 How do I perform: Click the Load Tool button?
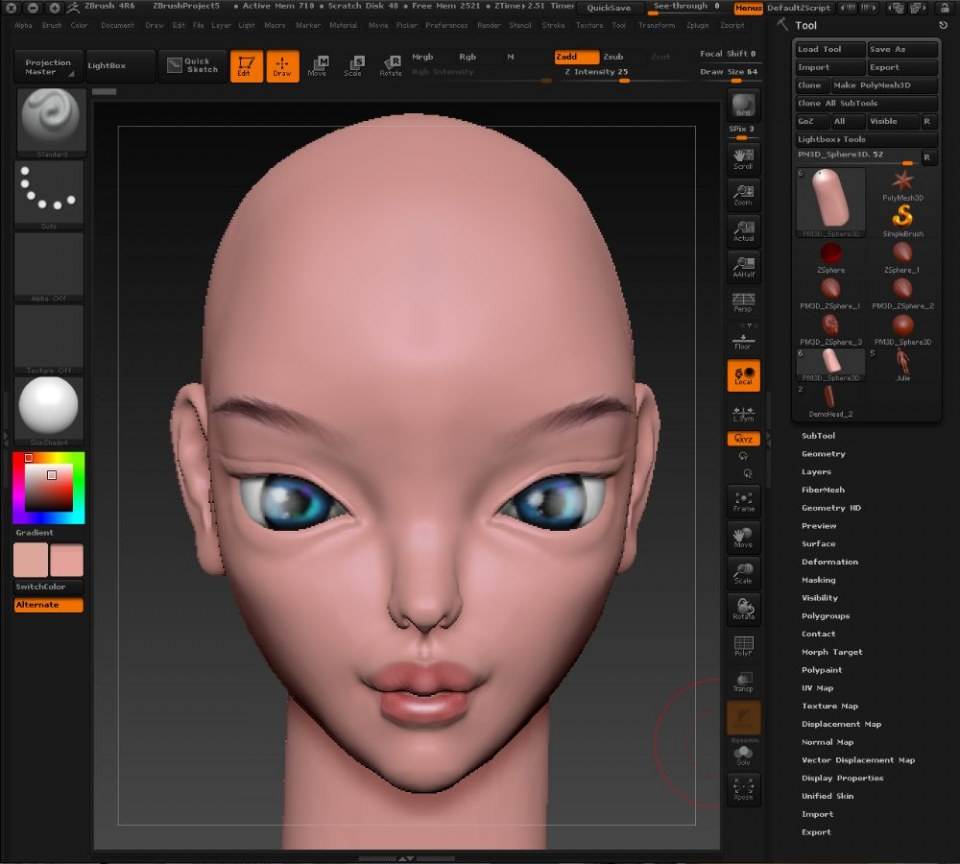(830, 49)
